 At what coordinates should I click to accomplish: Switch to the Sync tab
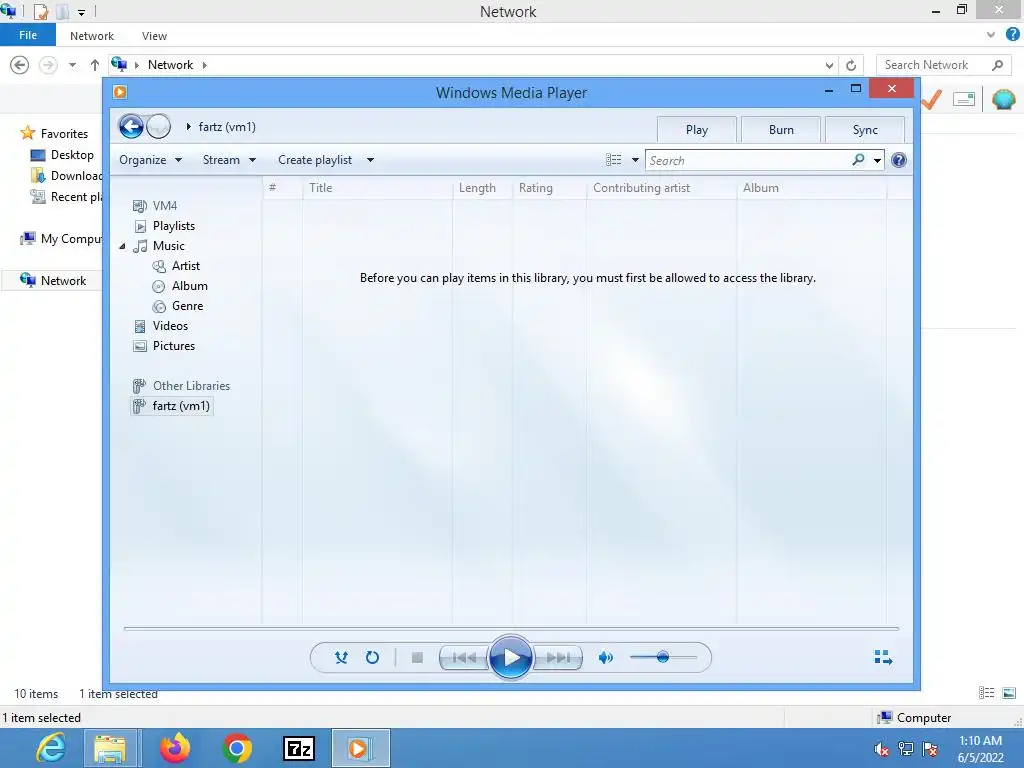(865, 130)
